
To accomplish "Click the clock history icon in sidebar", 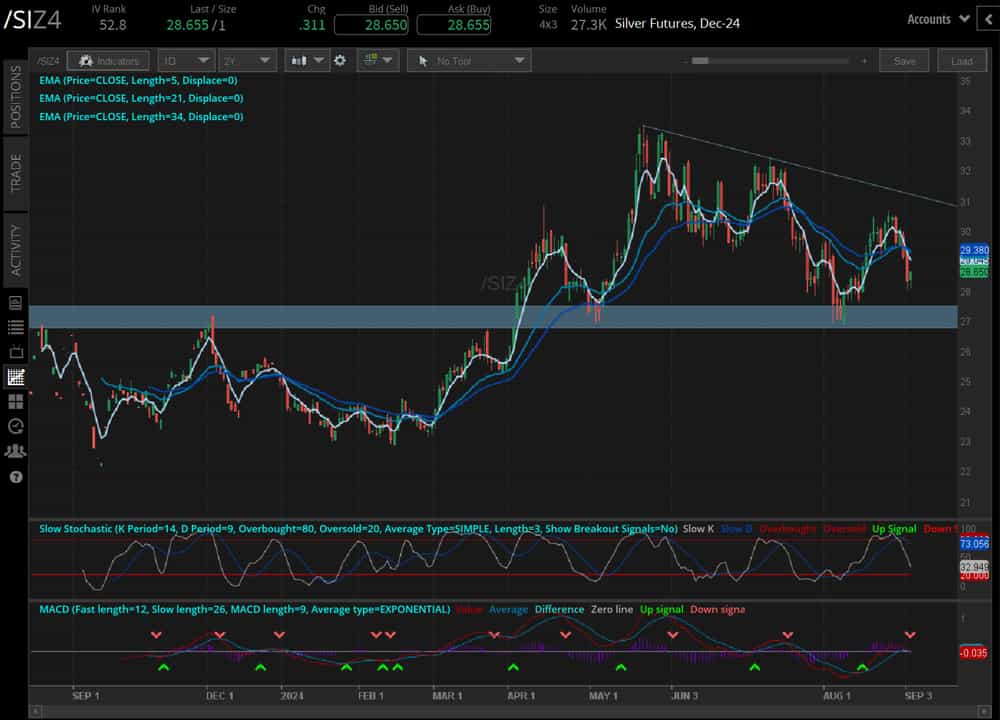I will point(15,426).
